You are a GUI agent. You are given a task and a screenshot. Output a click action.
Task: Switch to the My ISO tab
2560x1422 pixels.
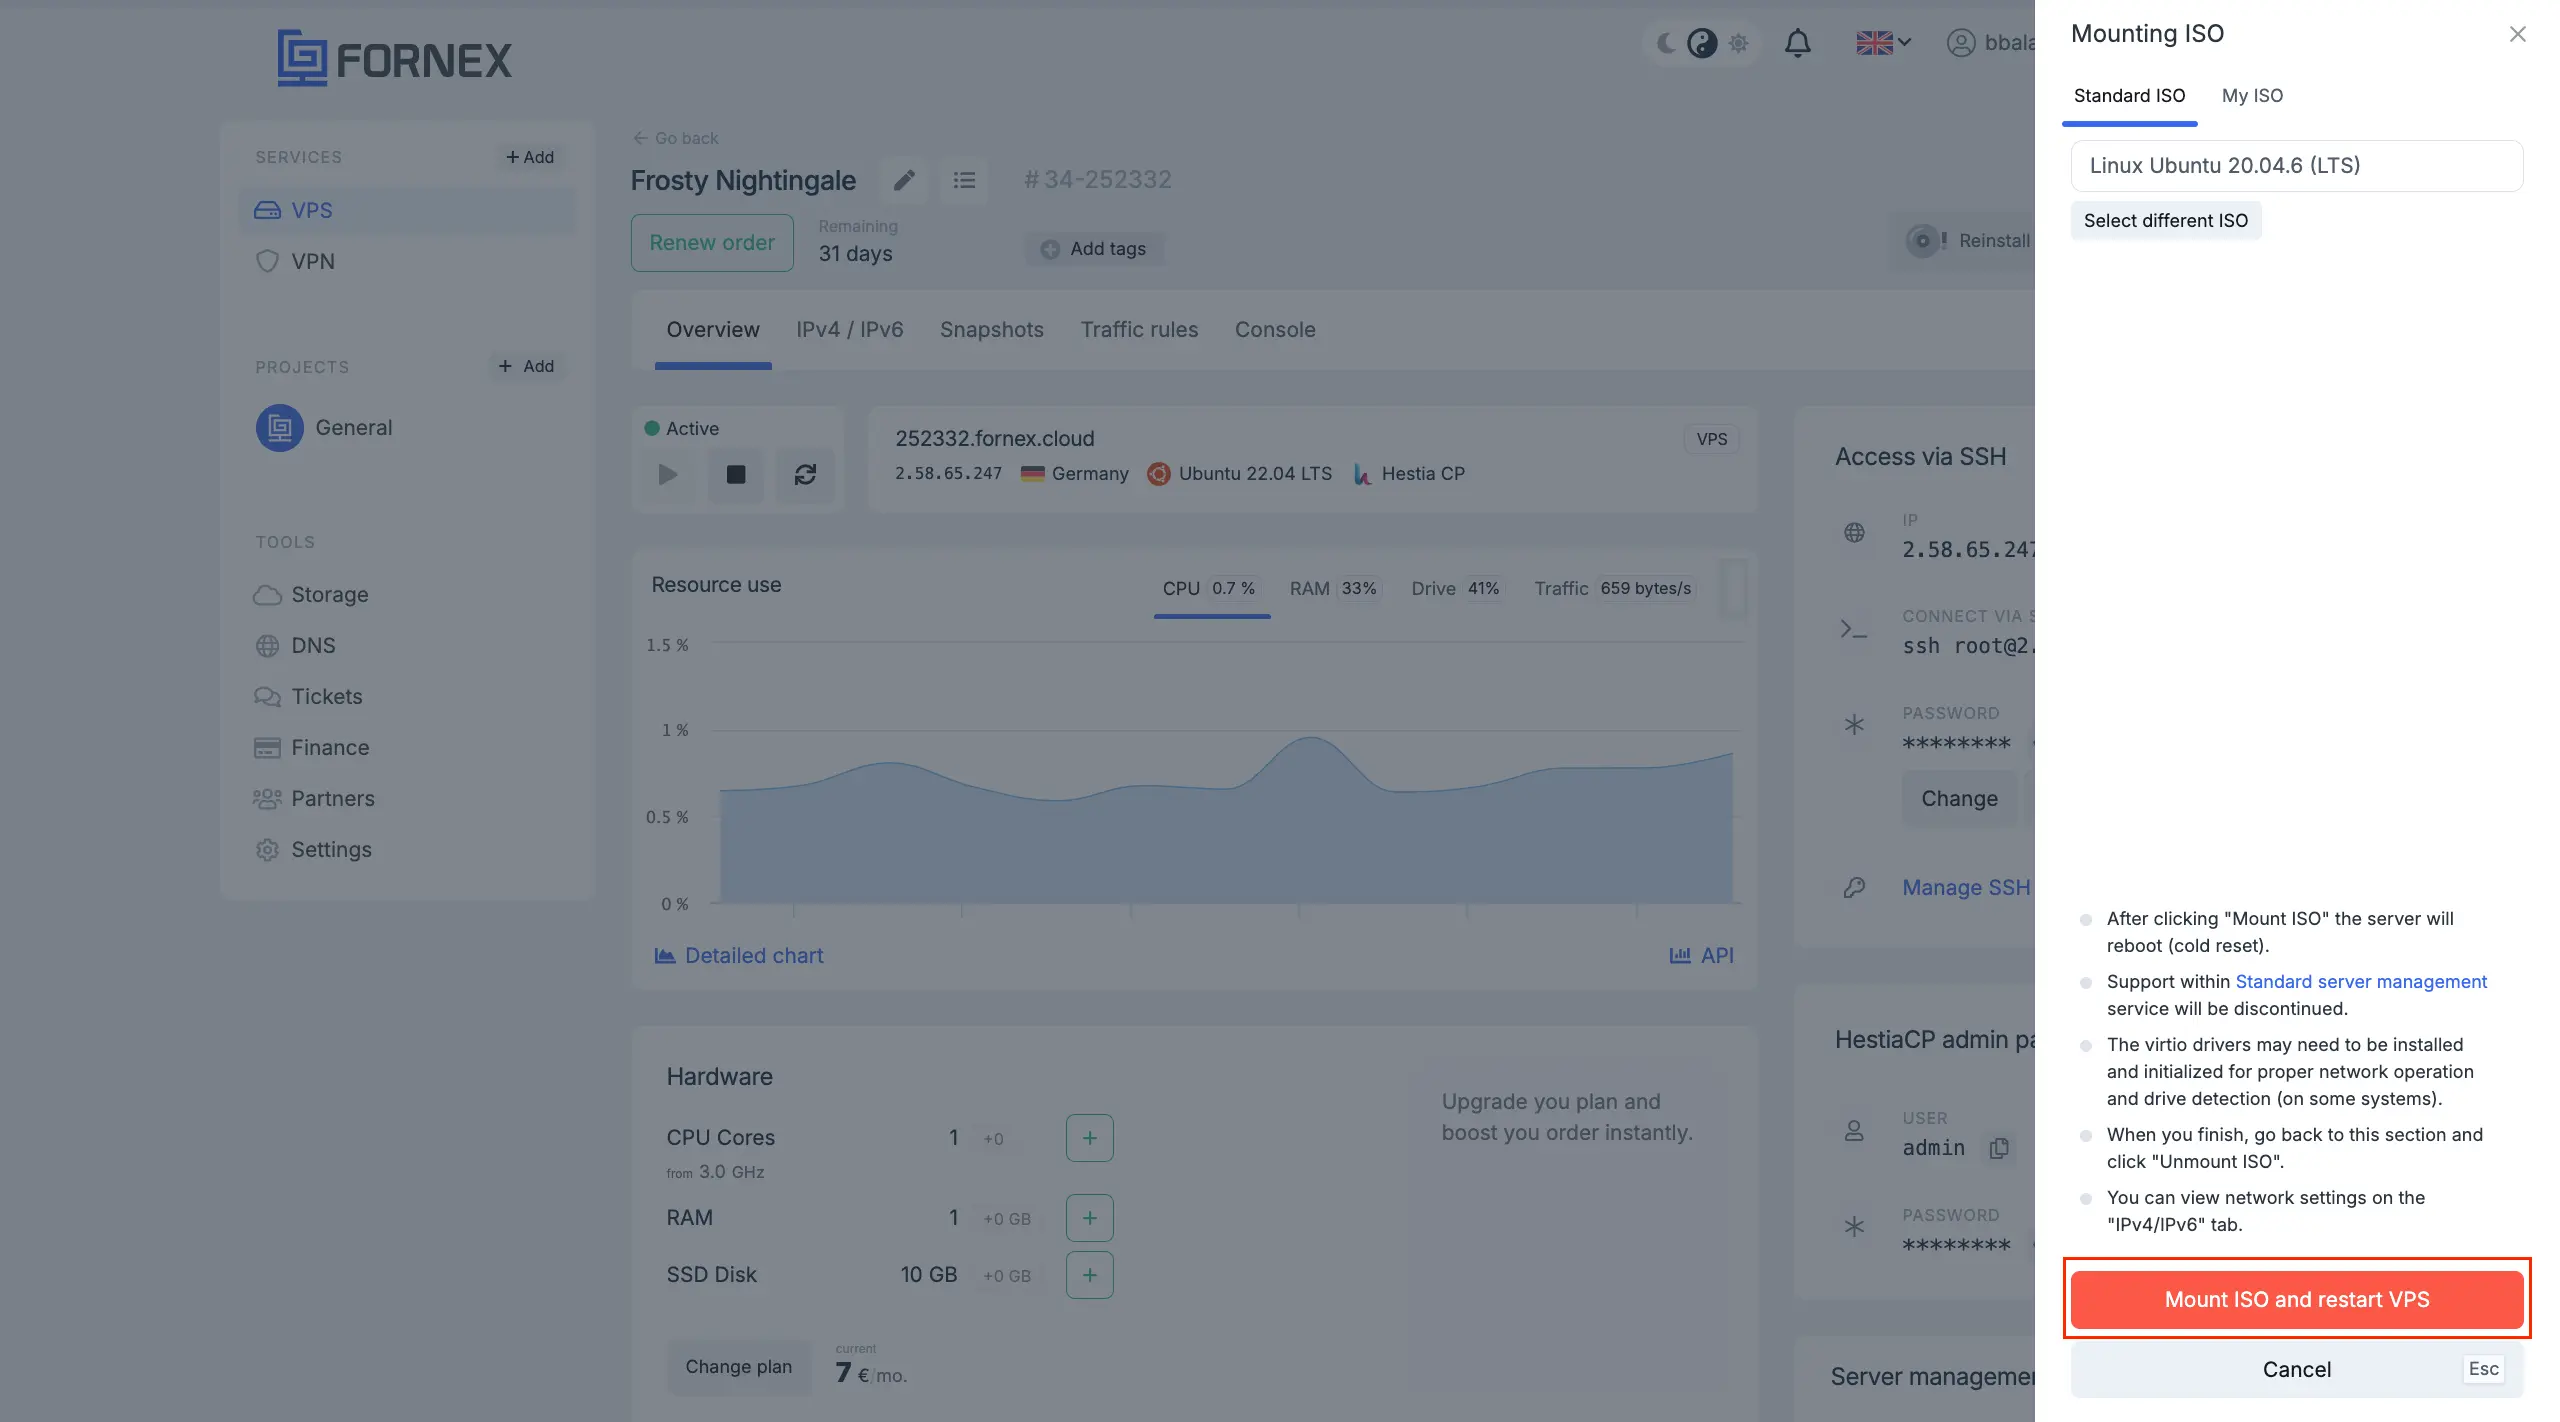tap(2252, 96)
